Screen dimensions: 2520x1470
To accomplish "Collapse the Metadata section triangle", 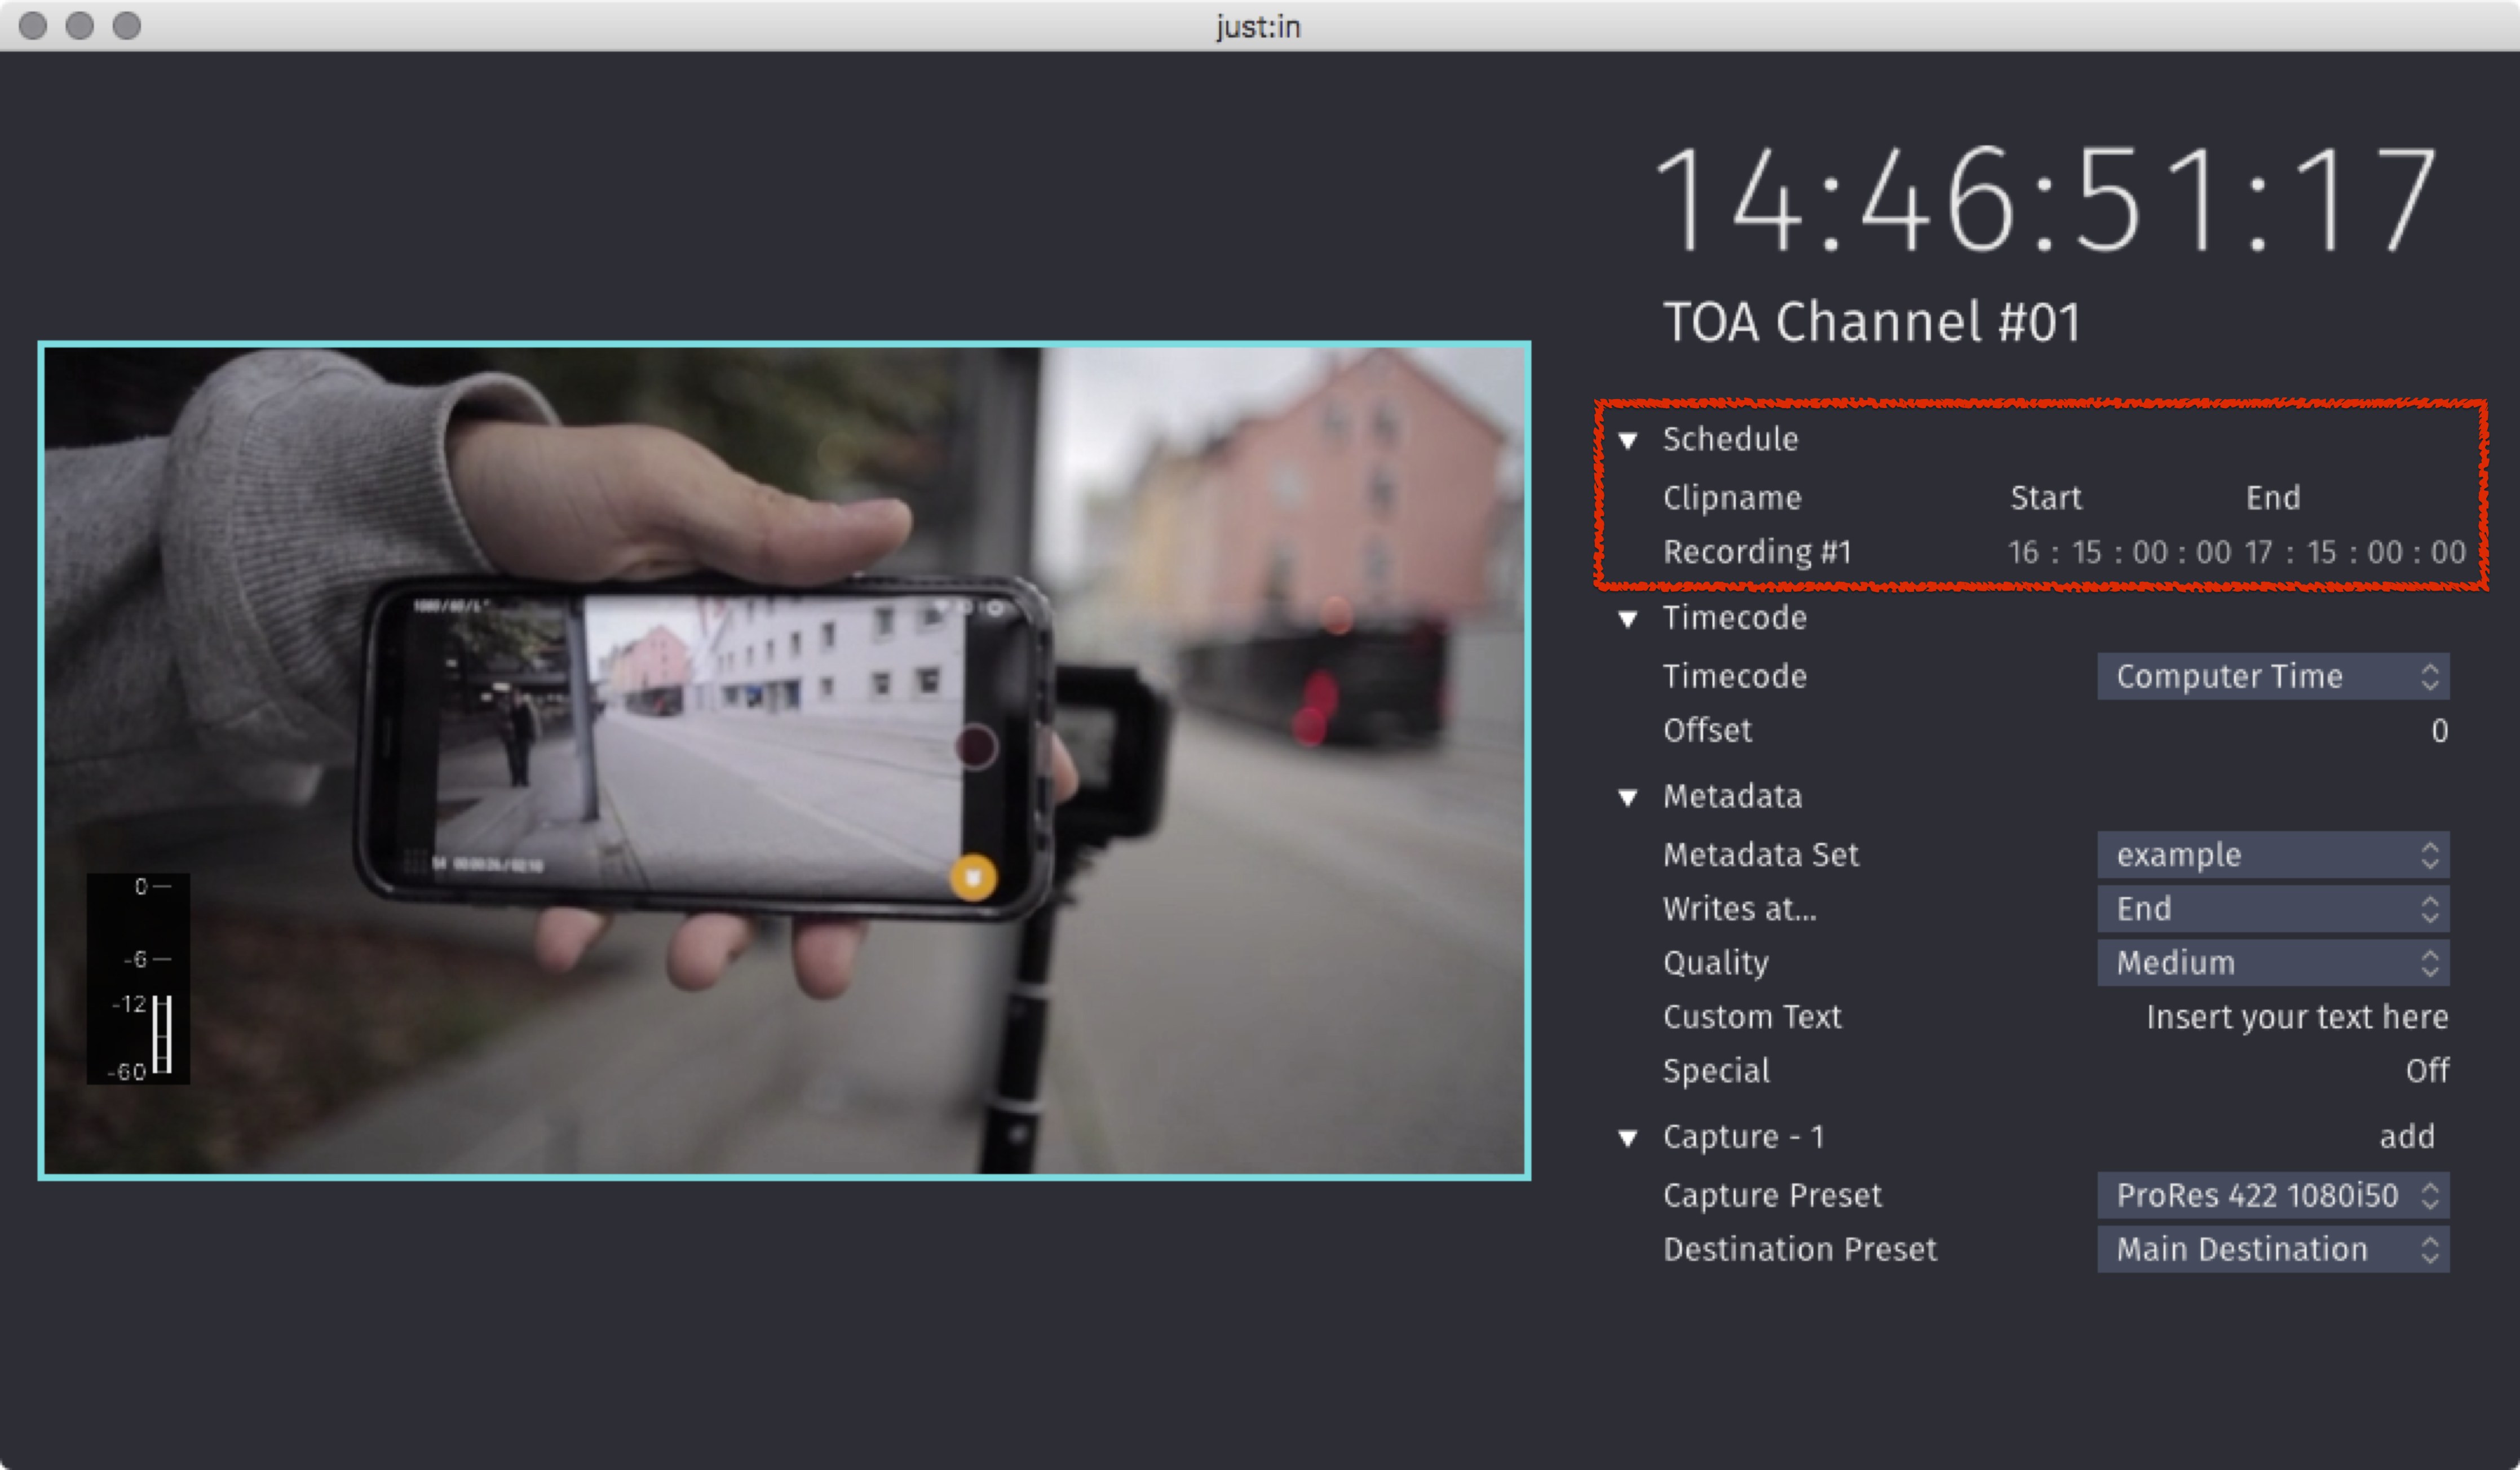I will [1628, 797].
